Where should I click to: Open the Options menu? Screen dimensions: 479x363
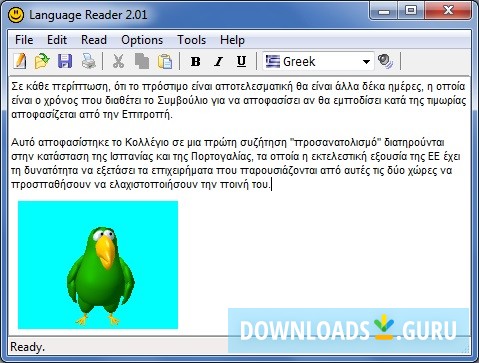[142, 40]
